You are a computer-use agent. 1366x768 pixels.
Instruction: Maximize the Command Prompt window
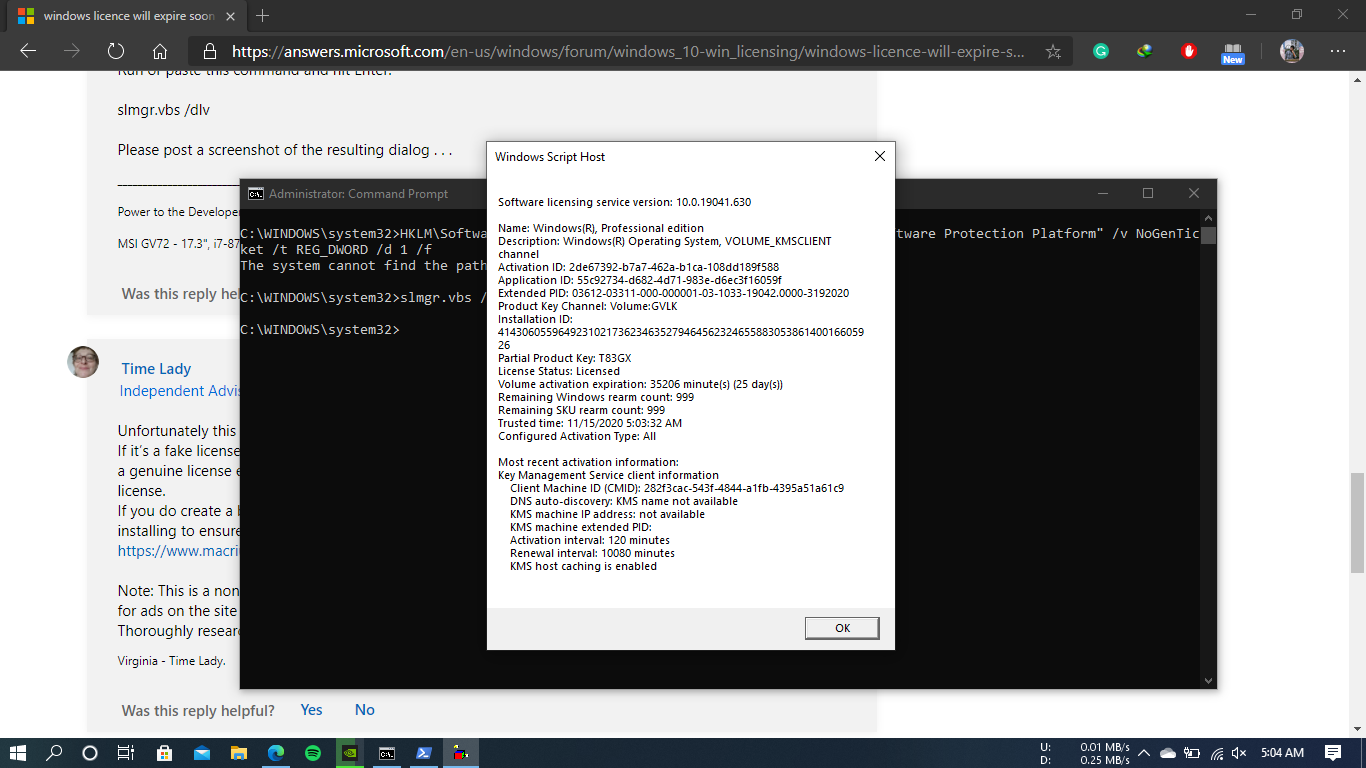(1148, 193)
